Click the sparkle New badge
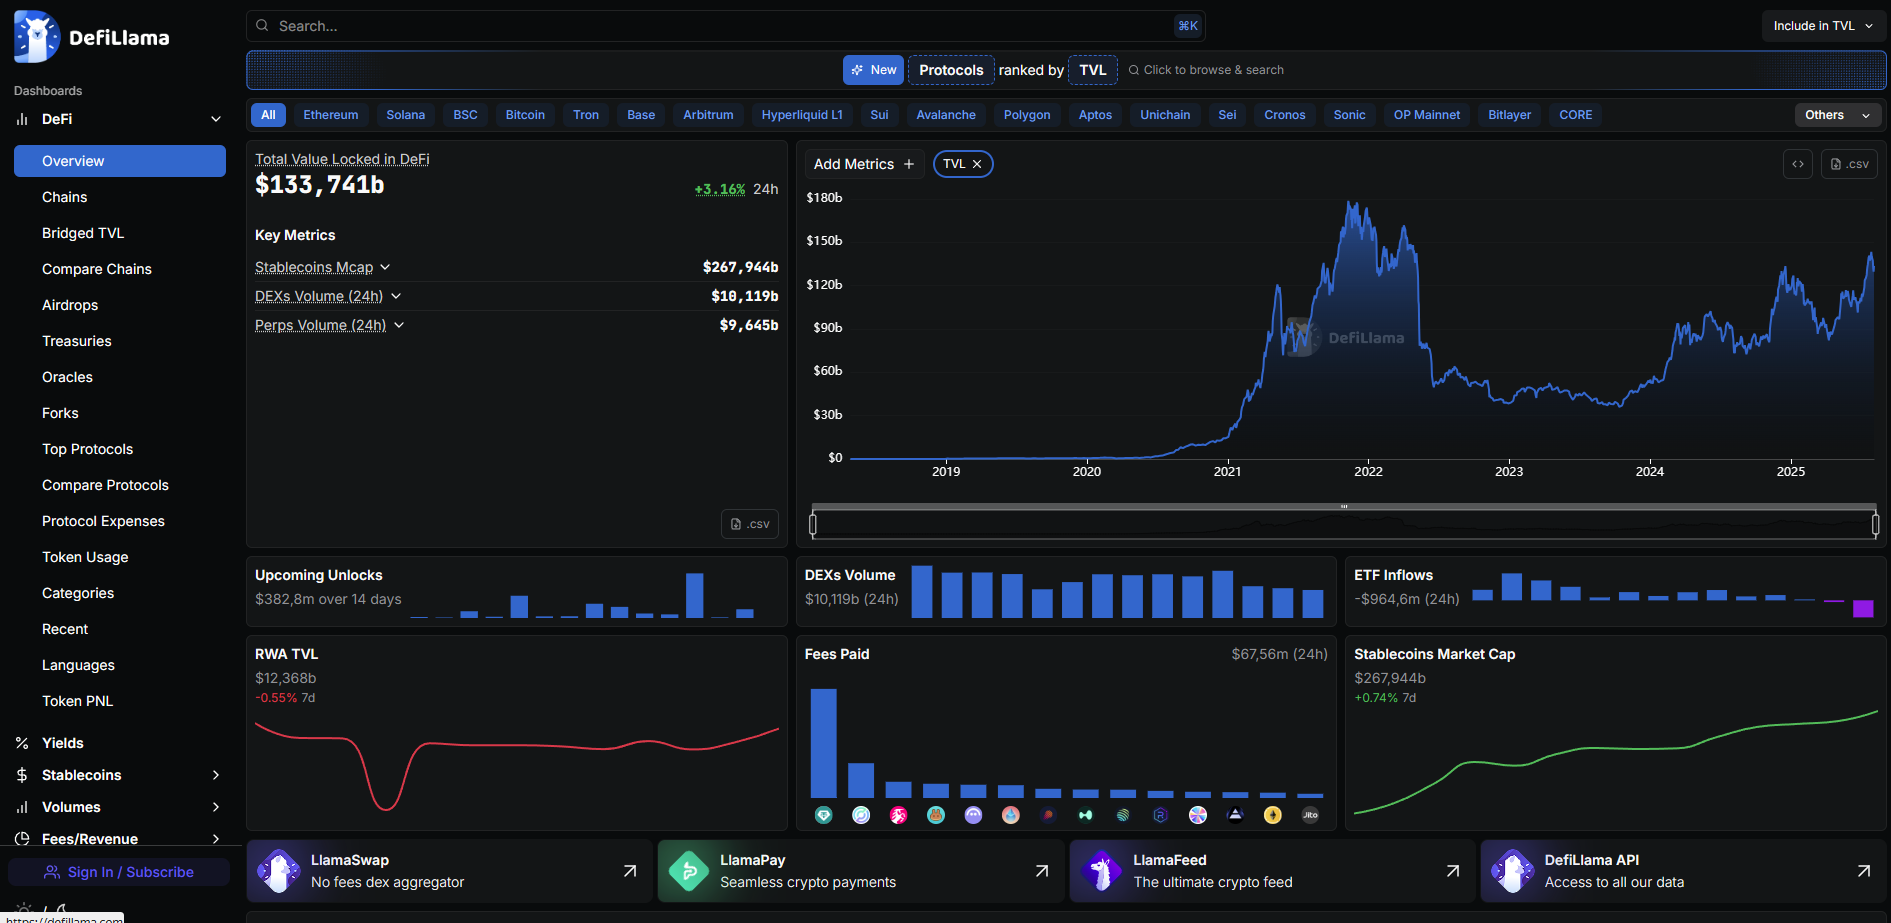Viewport: 1891px width, 923px height. pyautogui.click(x=873, y=70)
